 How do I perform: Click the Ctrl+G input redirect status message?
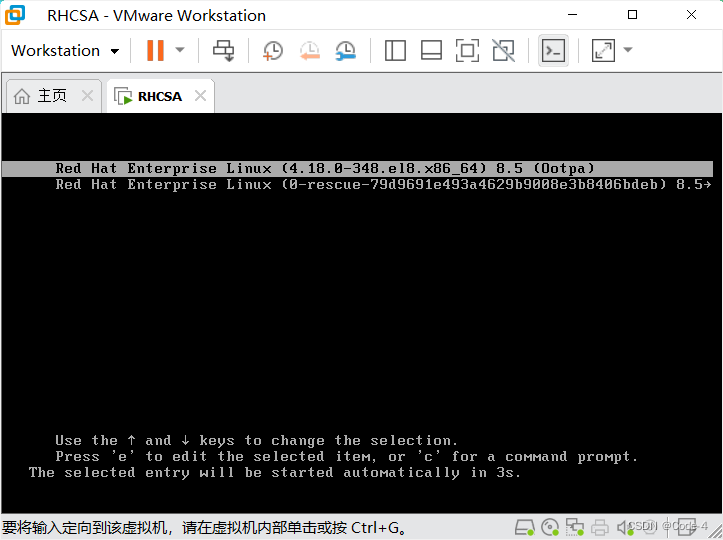click(205, 528)
